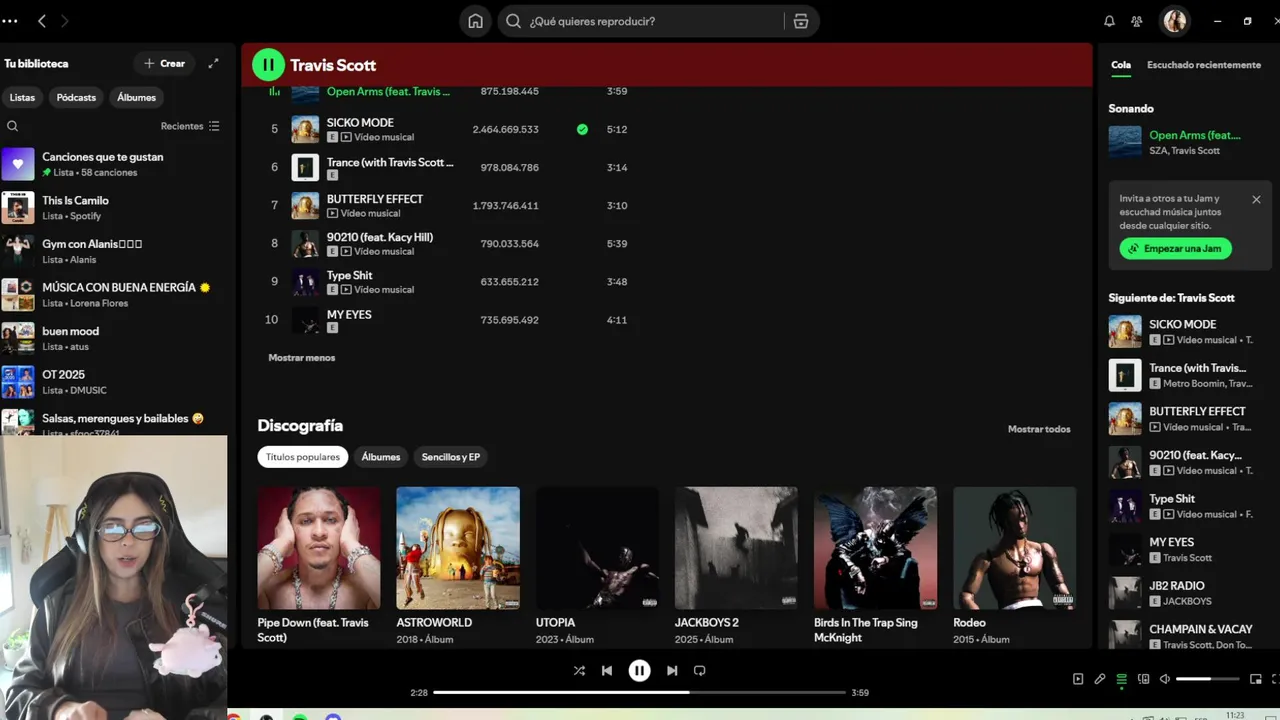Open the Crear button menu

tap(165, 63)
